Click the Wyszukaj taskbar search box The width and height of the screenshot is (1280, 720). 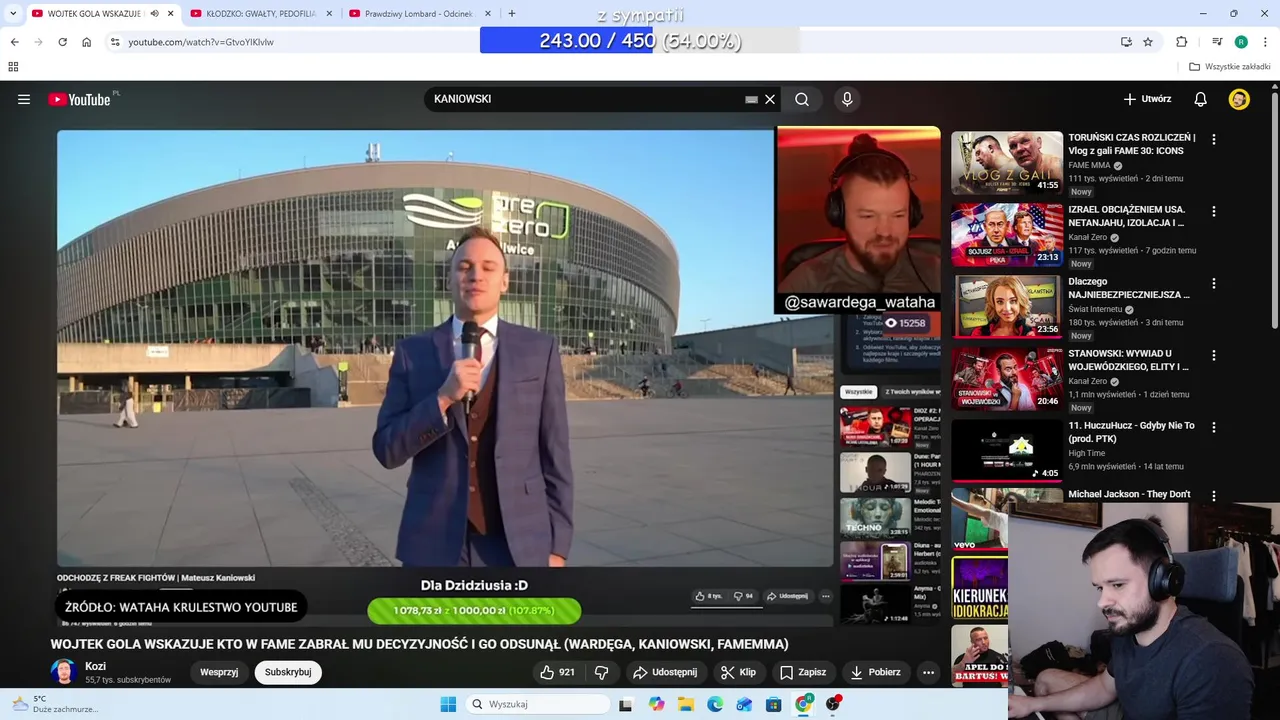tap(538, 704)
